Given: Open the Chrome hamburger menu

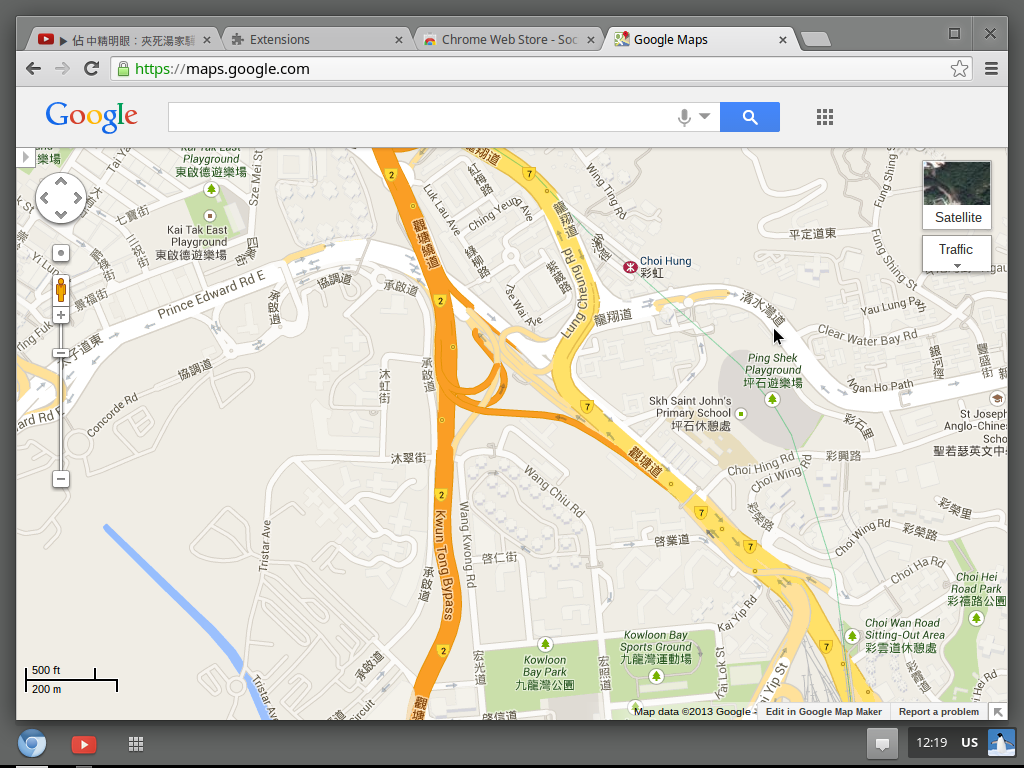Looking at the screenshot, I should [x=991, y=69].
